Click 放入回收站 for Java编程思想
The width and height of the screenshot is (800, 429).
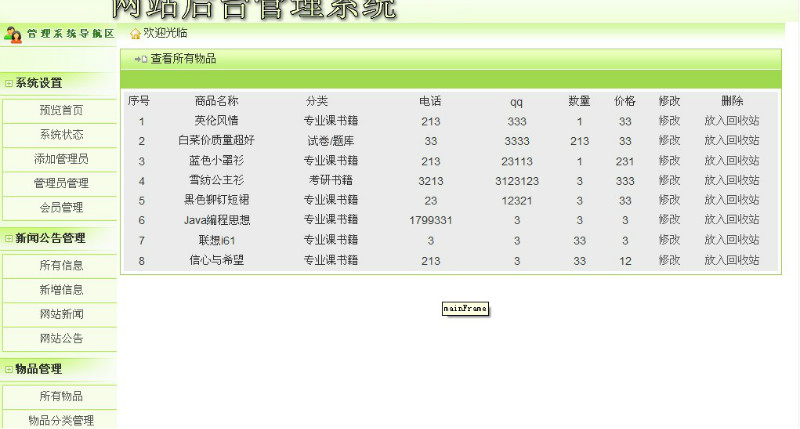(731, 220)
